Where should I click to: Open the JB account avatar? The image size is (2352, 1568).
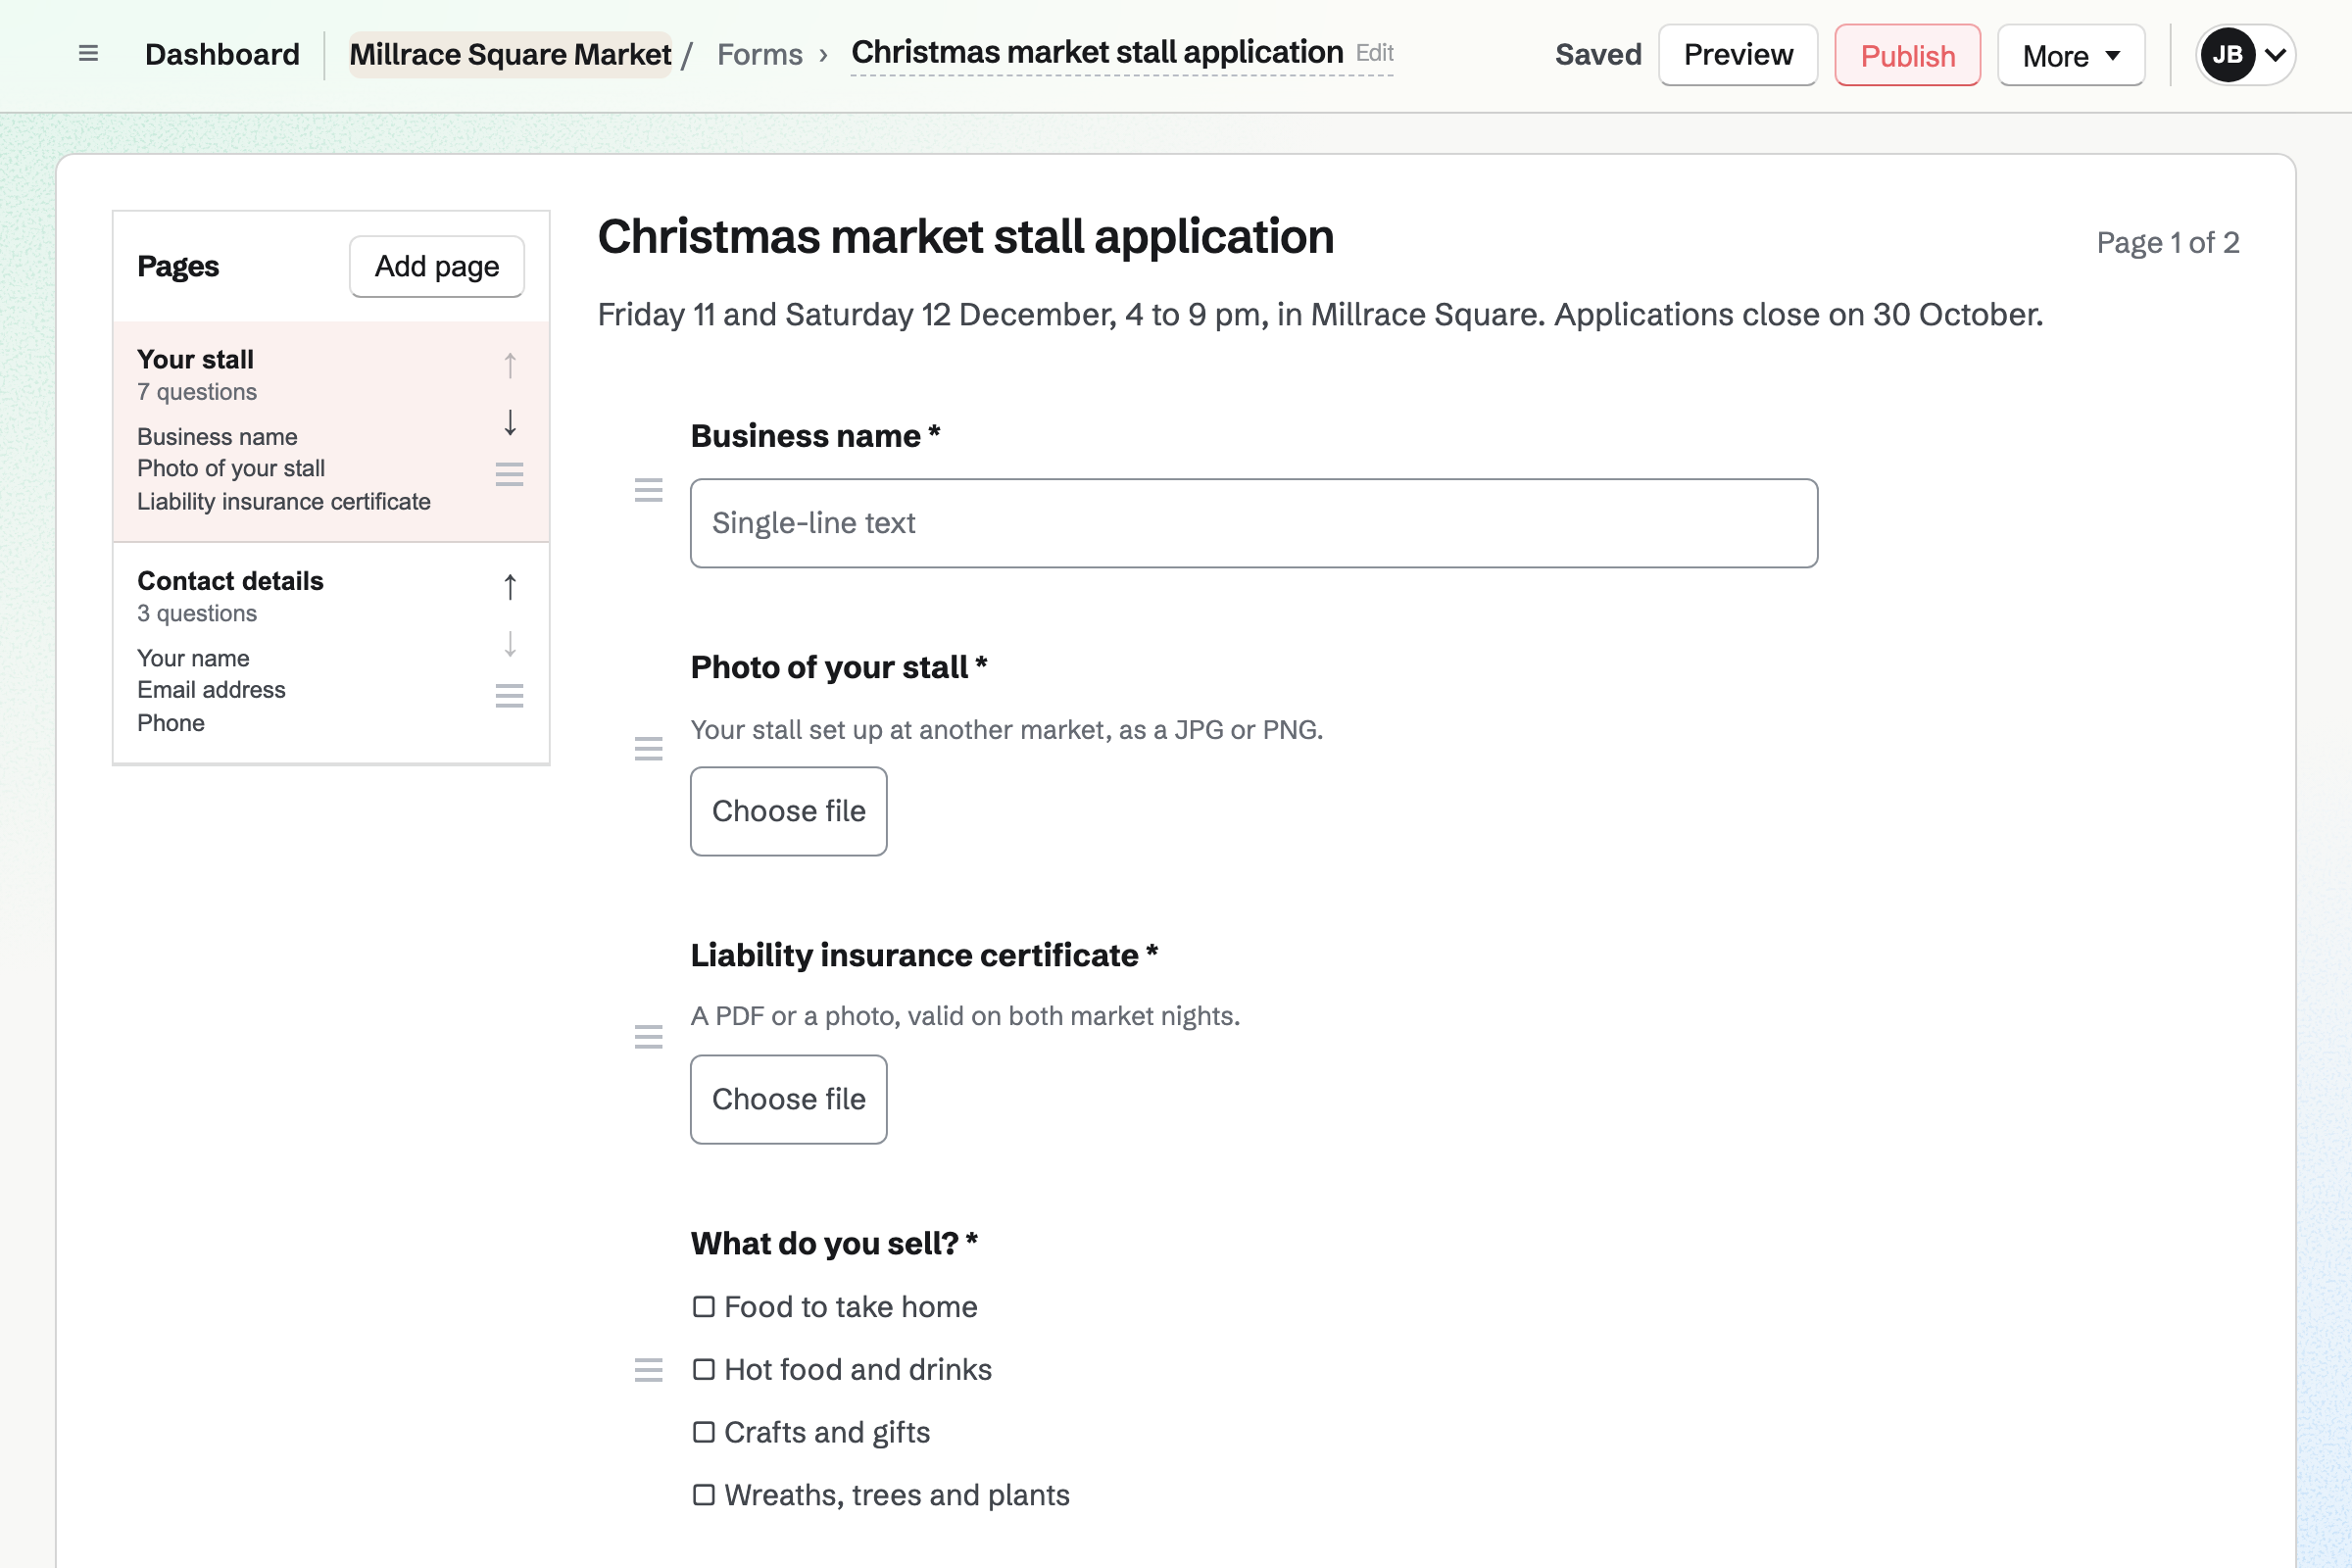click(2227, 55)
